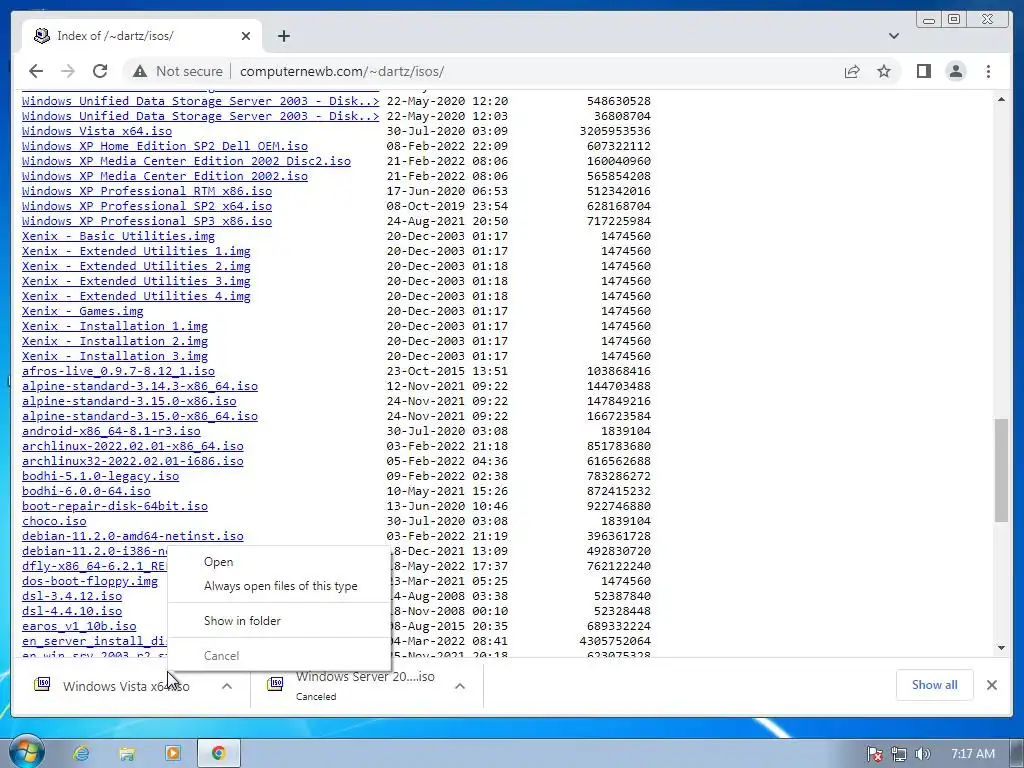
Task: Open Xenix - Installation 2.img link
Action: coord(115,341)
